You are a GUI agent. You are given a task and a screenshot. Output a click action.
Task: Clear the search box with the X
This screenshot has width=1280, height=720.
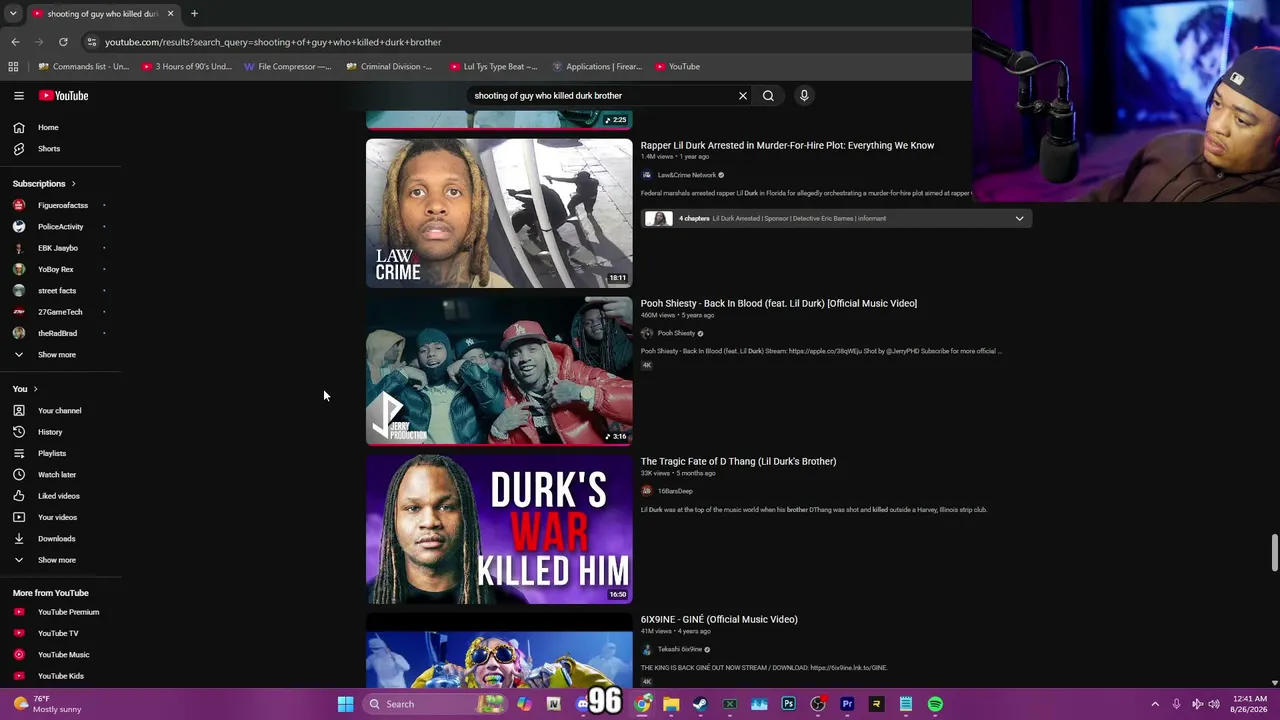743,96
